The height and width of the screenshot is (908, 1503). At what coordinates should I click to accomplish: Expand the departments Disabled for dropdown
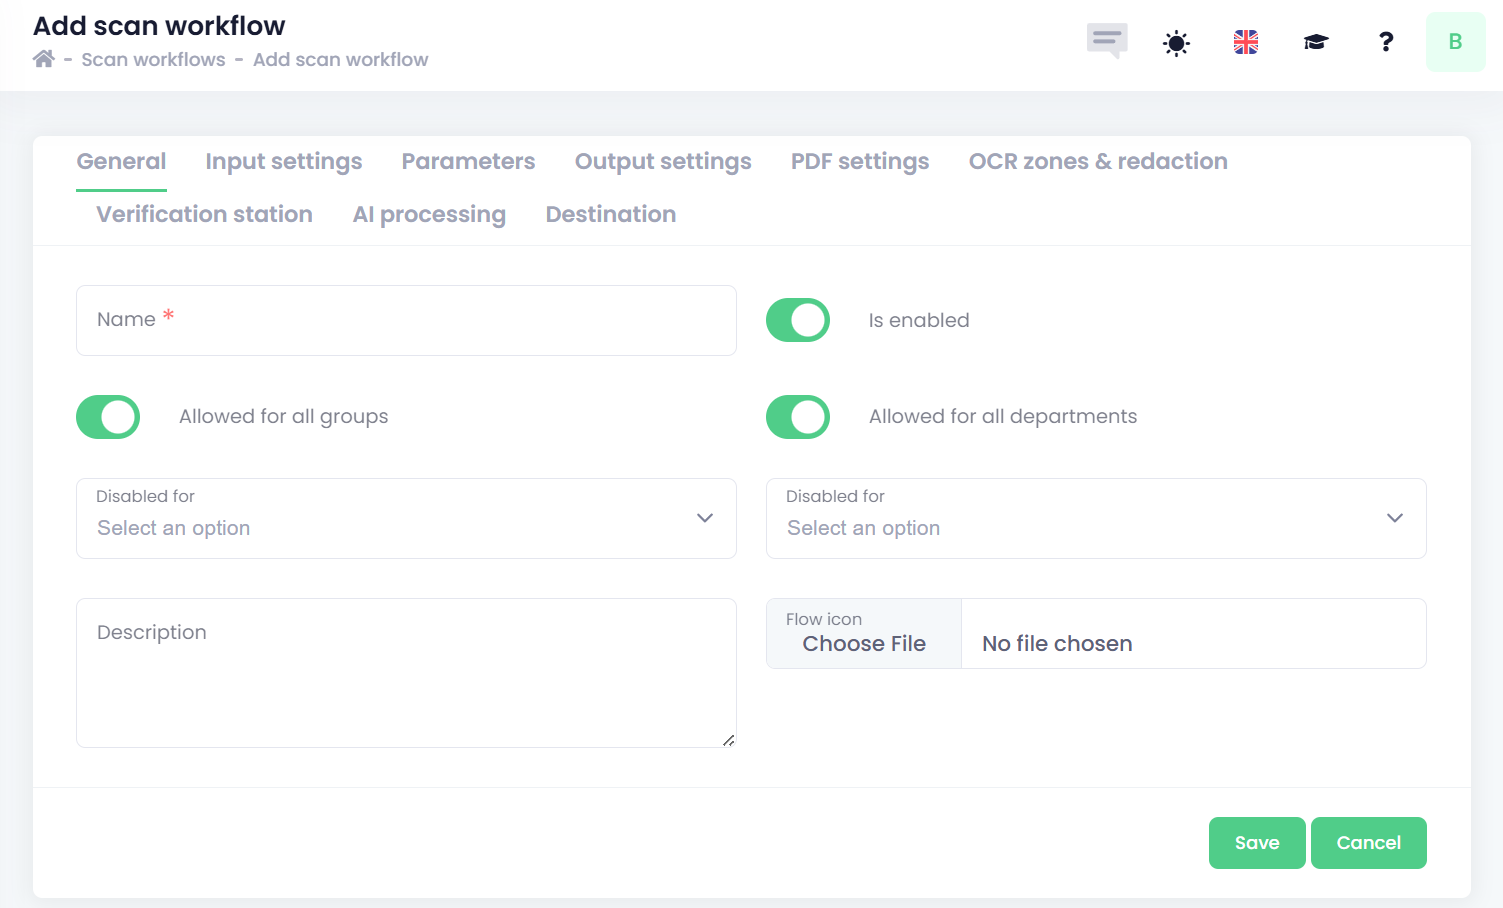click(1096, 518)
